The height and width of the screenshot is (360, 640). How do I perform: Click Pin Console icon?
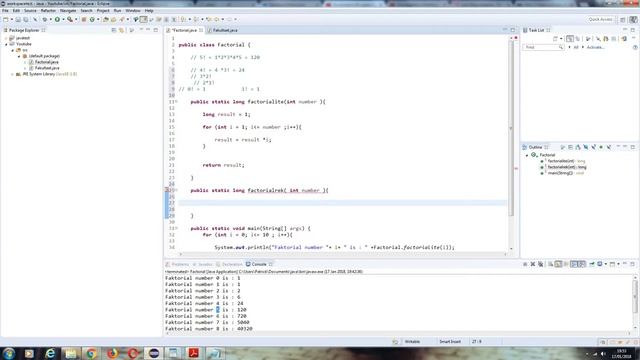[592, 264]
